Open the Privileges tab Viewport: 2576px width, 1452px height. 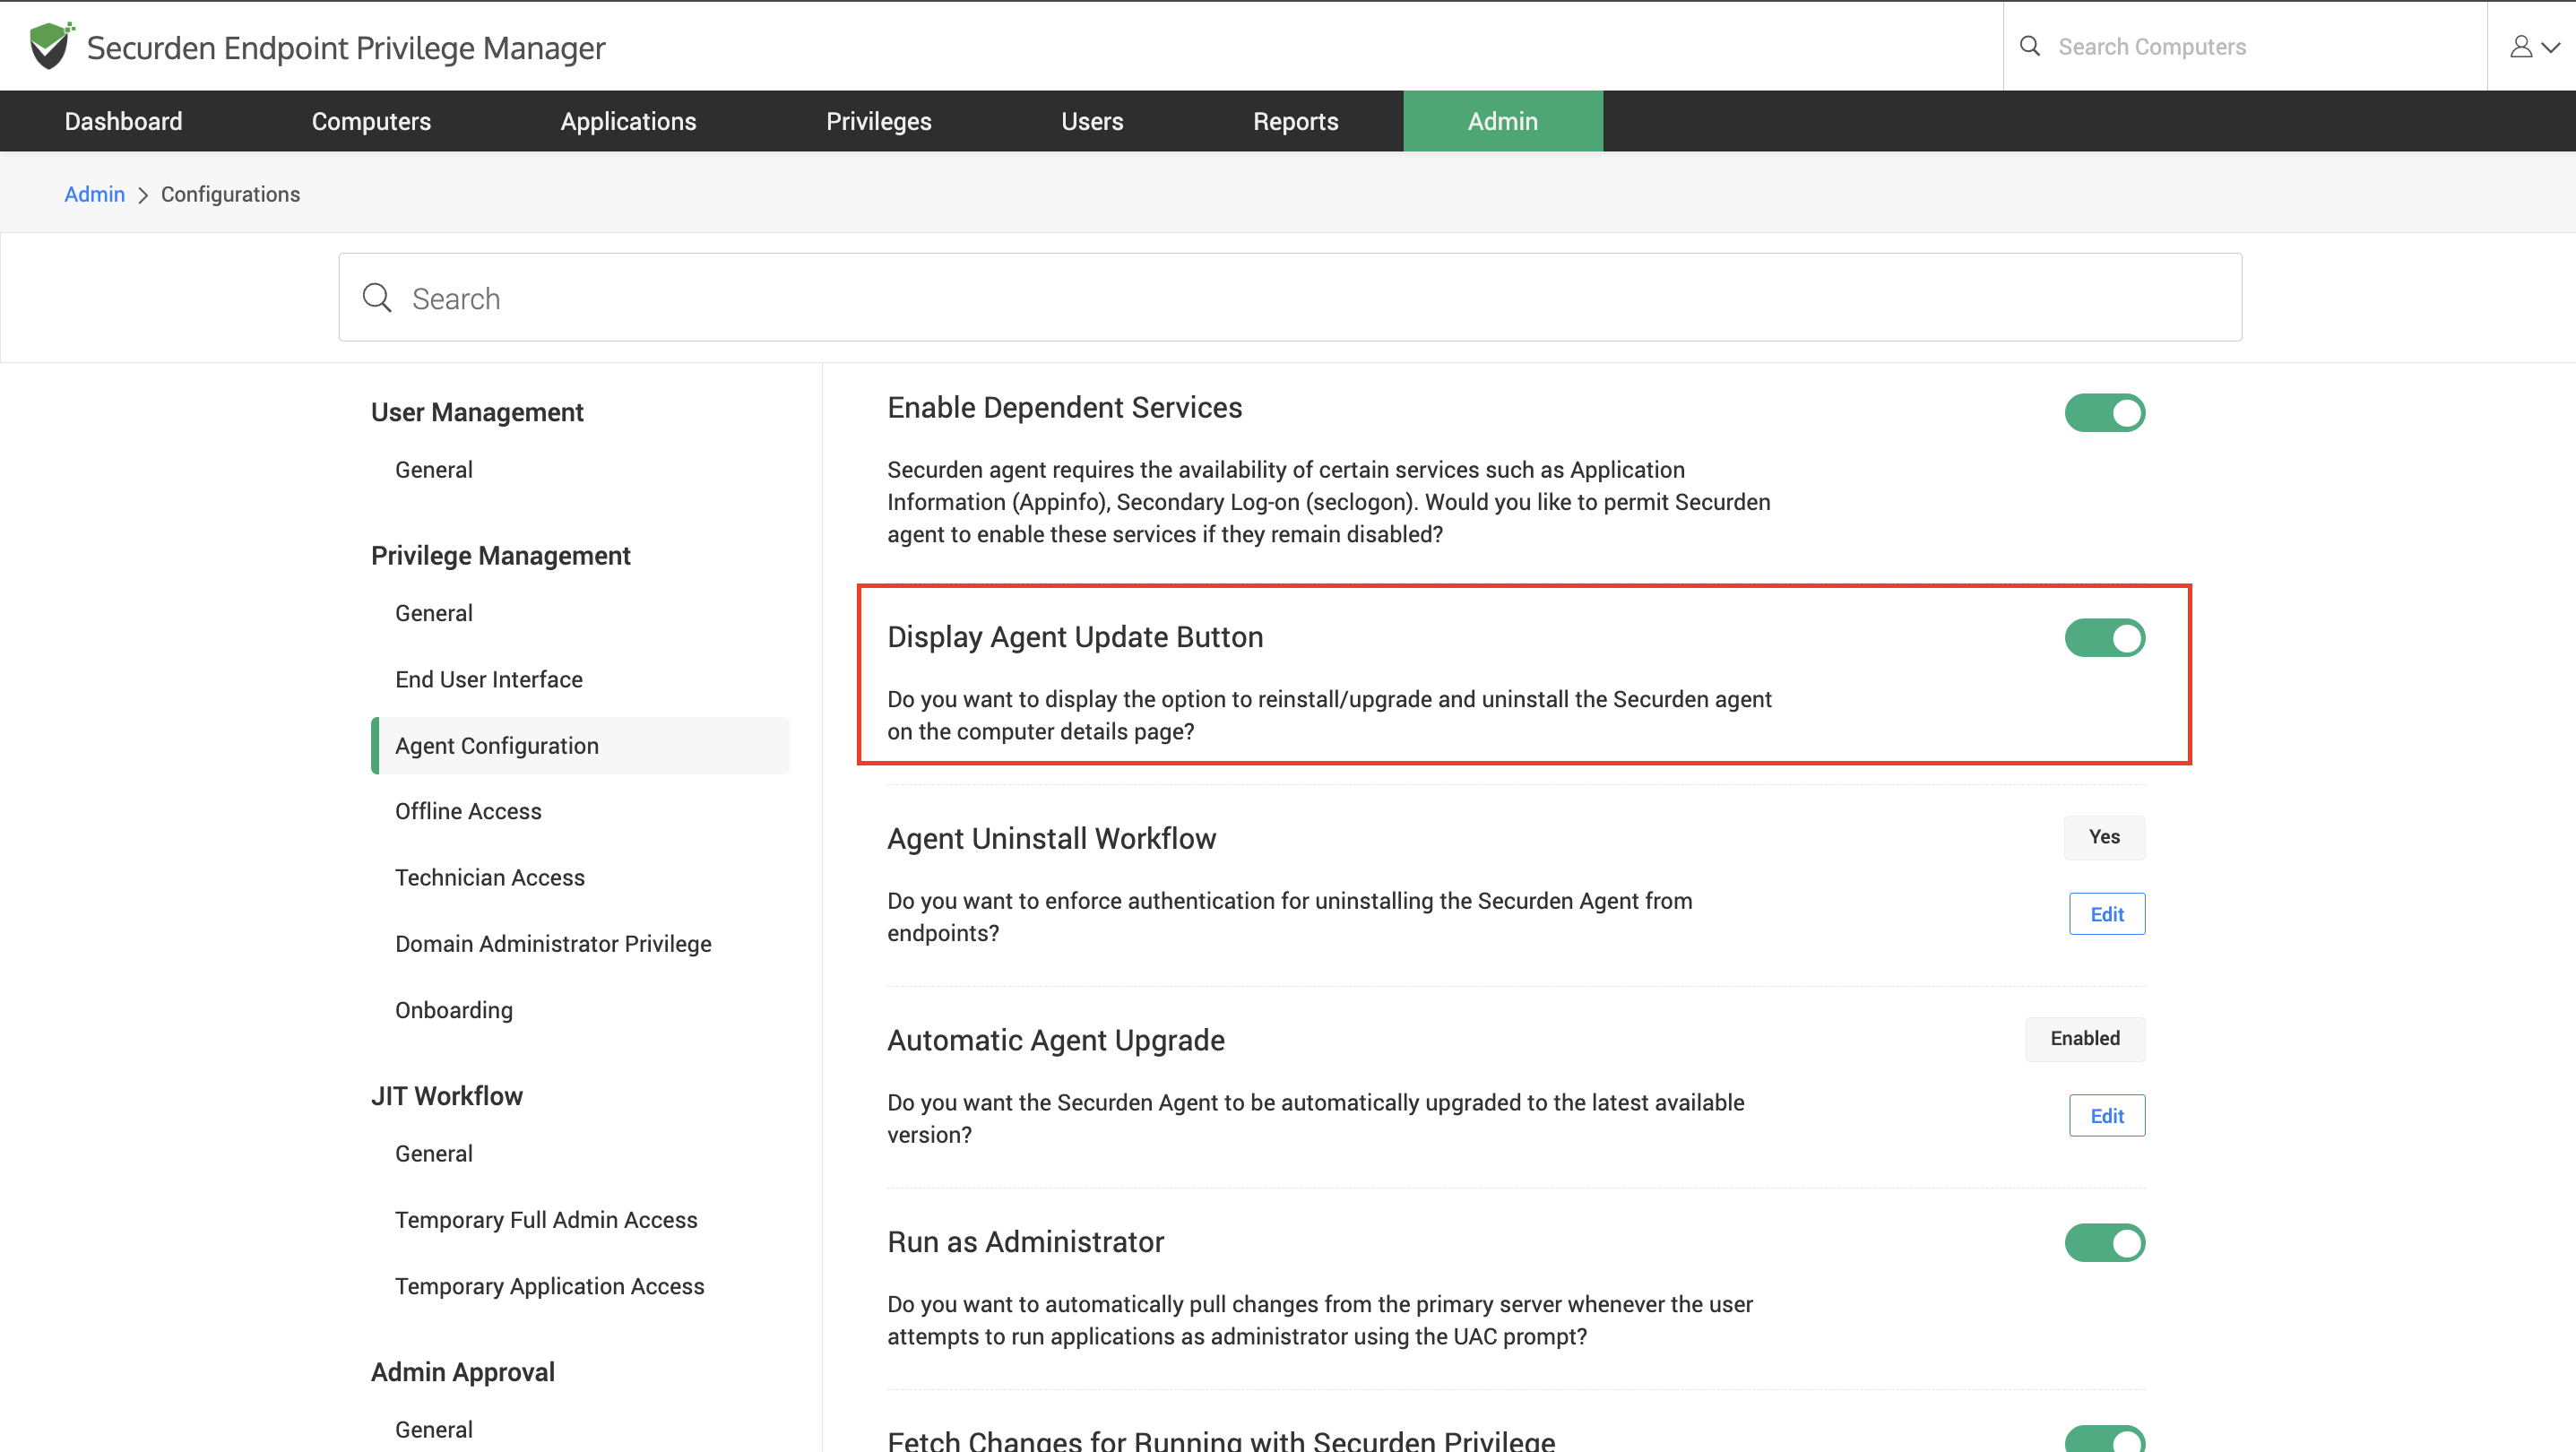(x=878, y=121)
